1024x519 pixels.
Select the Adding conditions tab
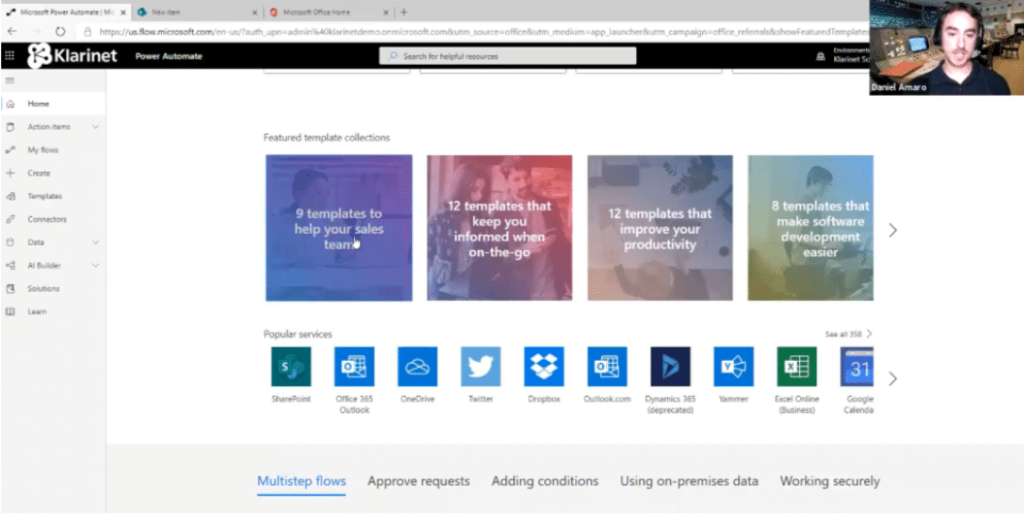point(545,481)
